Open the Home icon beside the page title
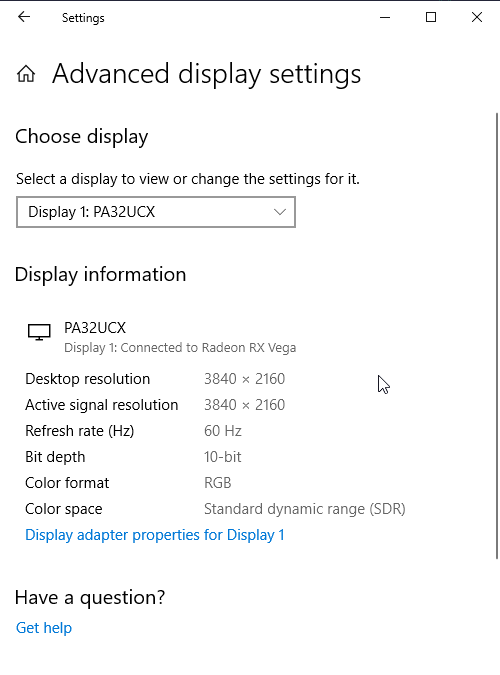Viewport: 500px width, 675px height. coord(26,74)
